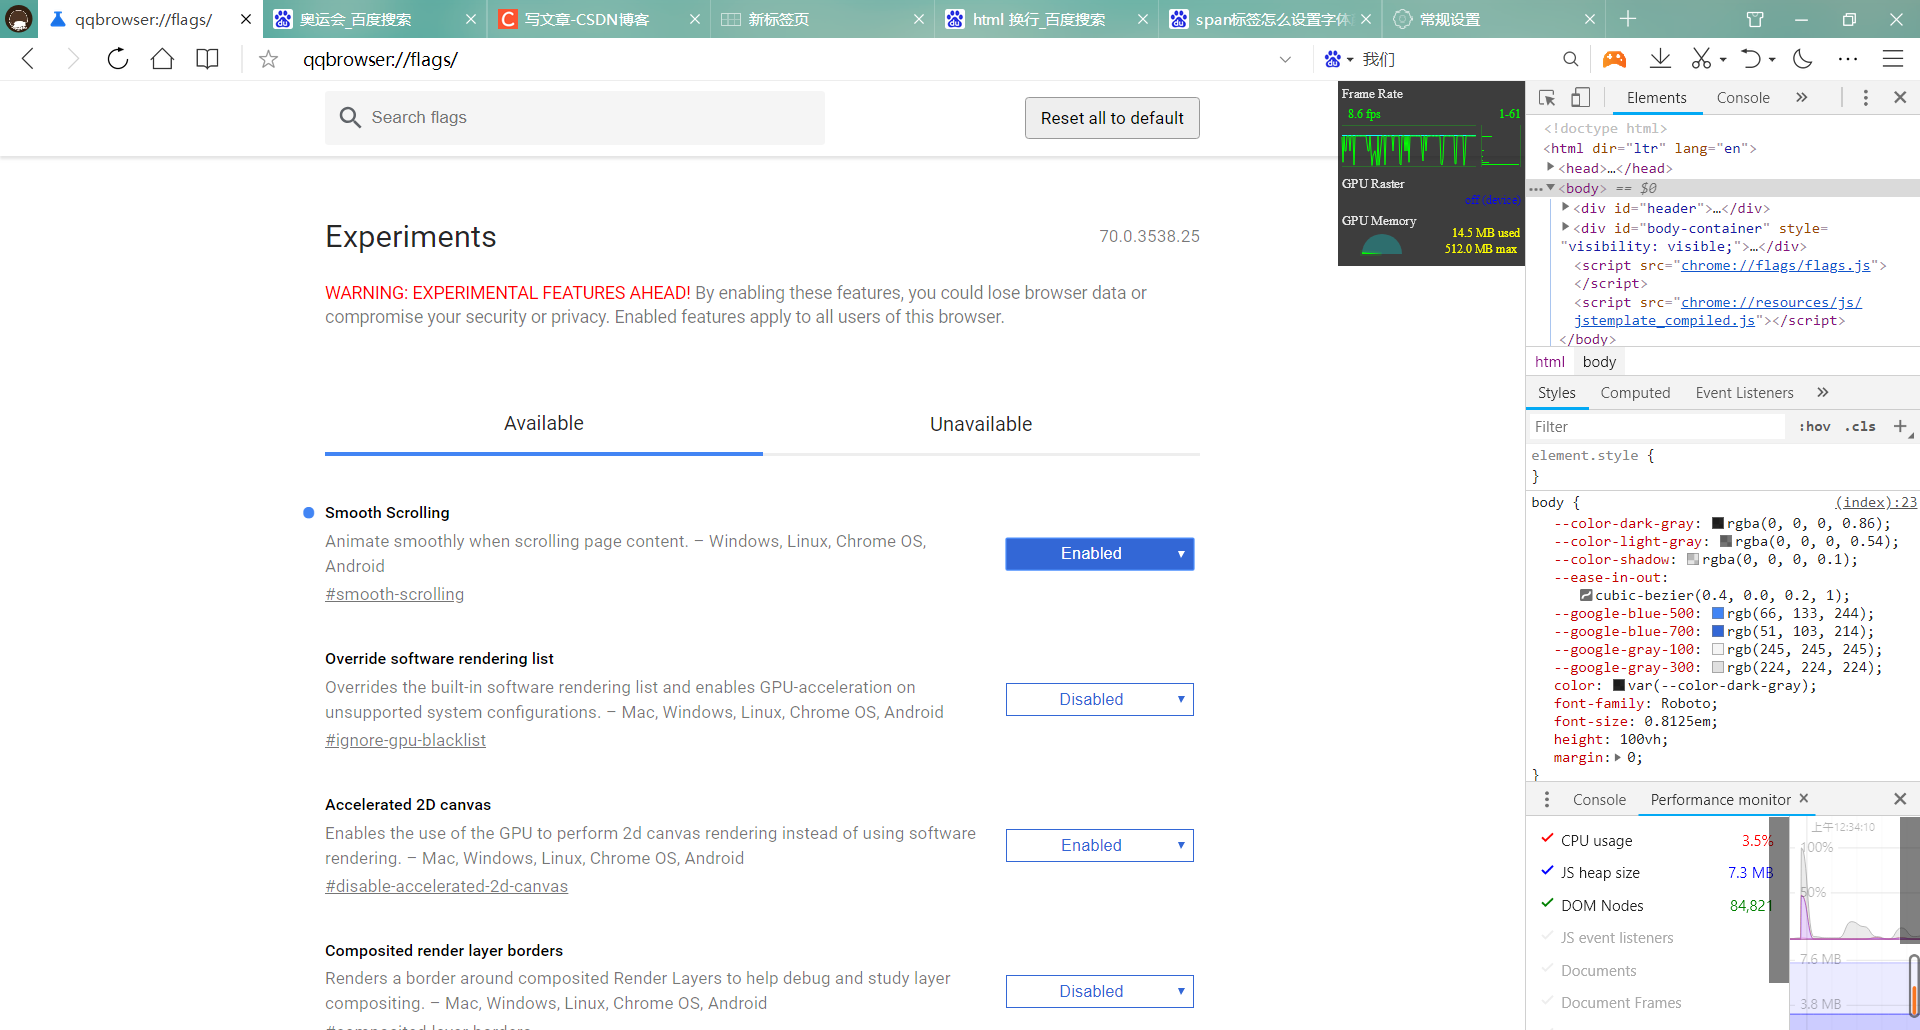
Task: Open the Override software rendering list dropdown
Action: [x=1099, y=699]
